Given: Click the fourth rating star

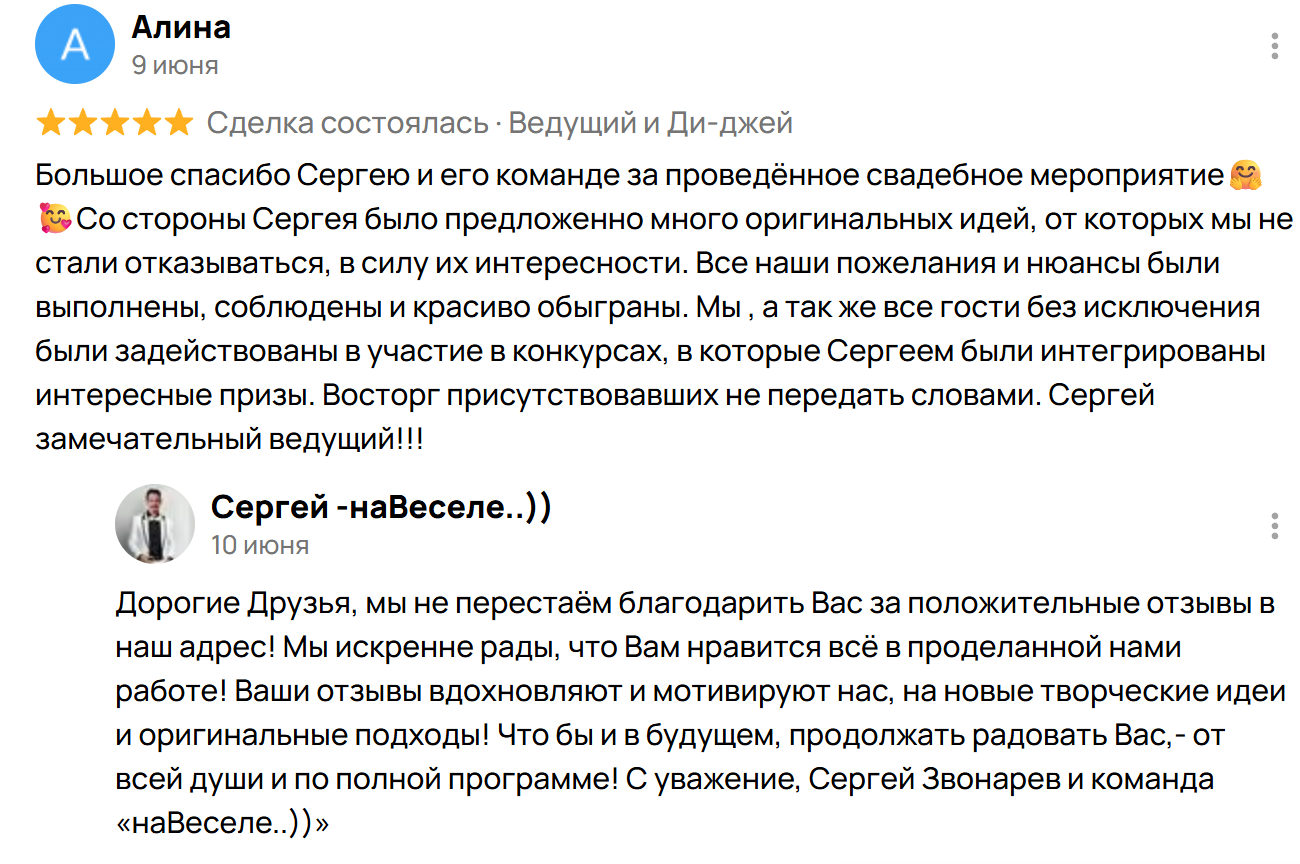Looking at the screenshot, I should coord(145,124).
